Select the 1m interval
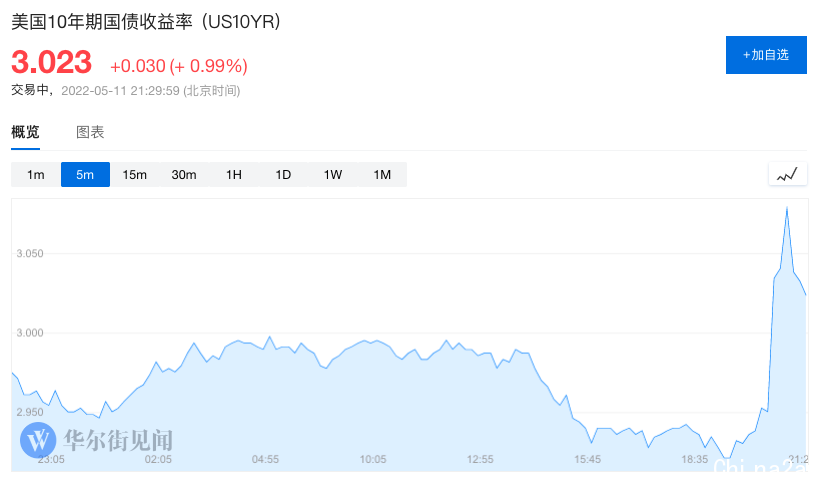This screenshot has width=824, height=481. click(36, 175)
